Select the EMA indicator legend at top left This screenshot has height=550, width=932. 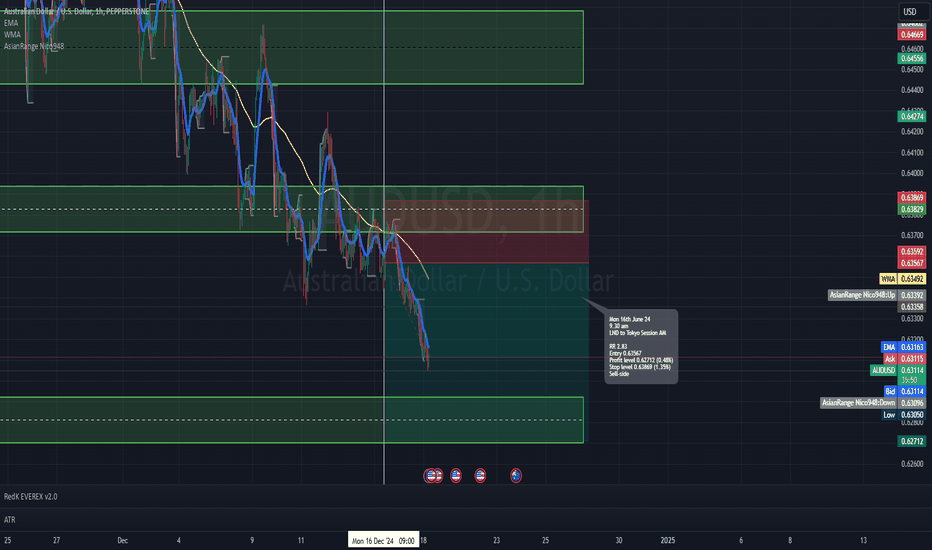point(11,23)
